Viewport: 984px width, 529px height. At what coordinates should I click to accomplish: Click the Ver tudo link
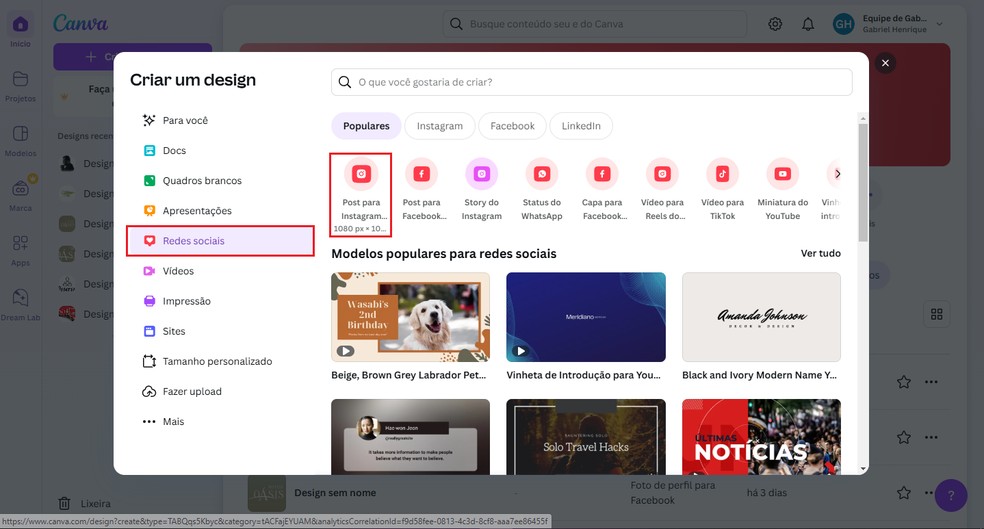(820, 253)
